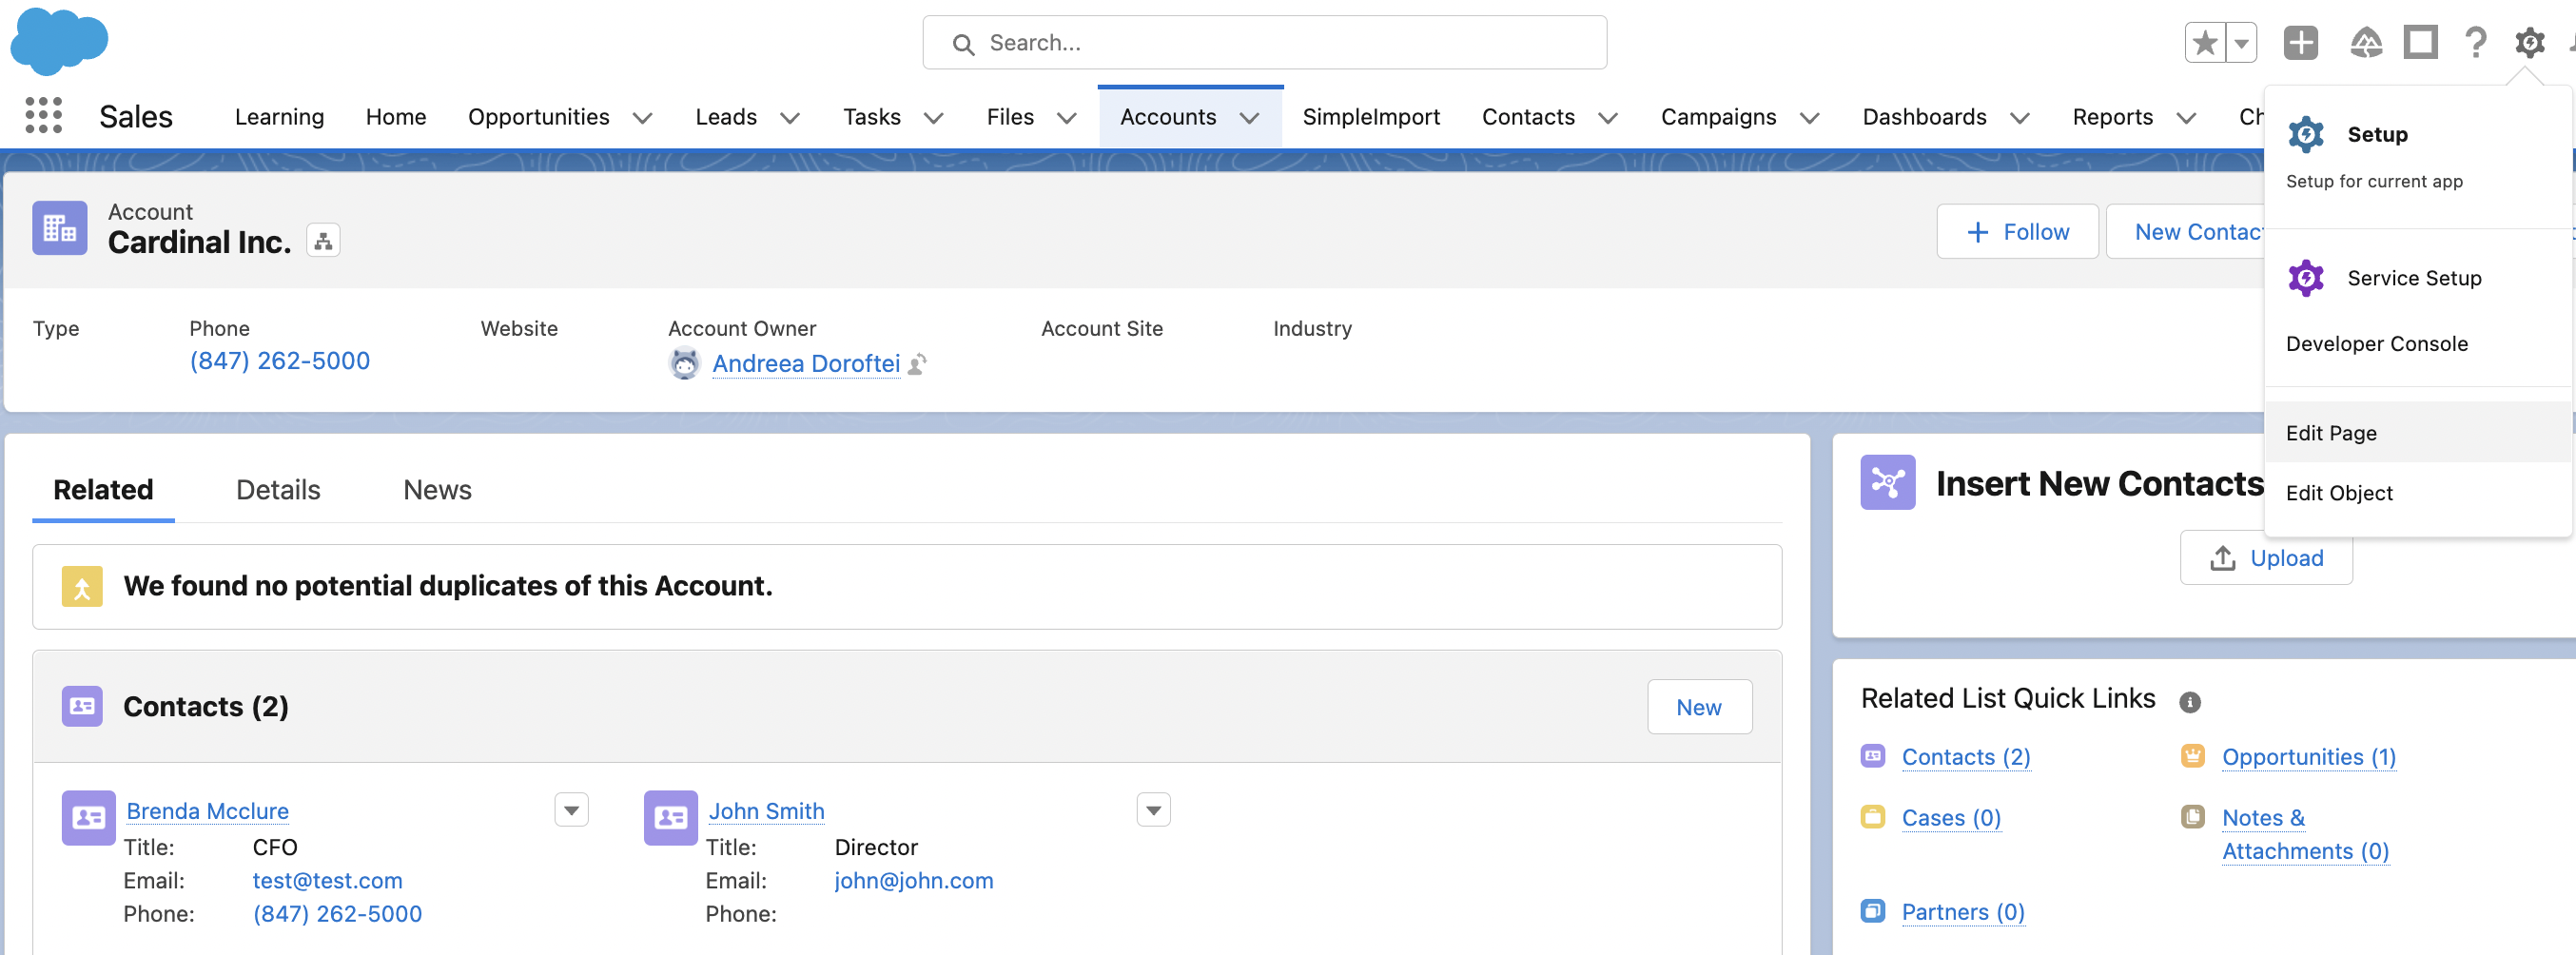The width and height of the screenshot is (2576, 955).
Task: Click the Partners quick link icon
Action: click(x=1873, y=911)
